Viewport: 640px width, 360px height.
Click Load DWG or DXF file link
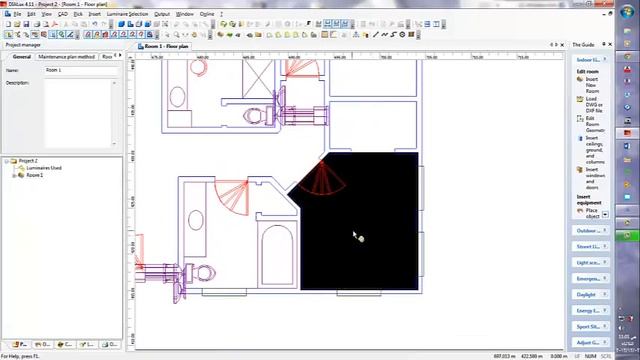tap(594, 105)
